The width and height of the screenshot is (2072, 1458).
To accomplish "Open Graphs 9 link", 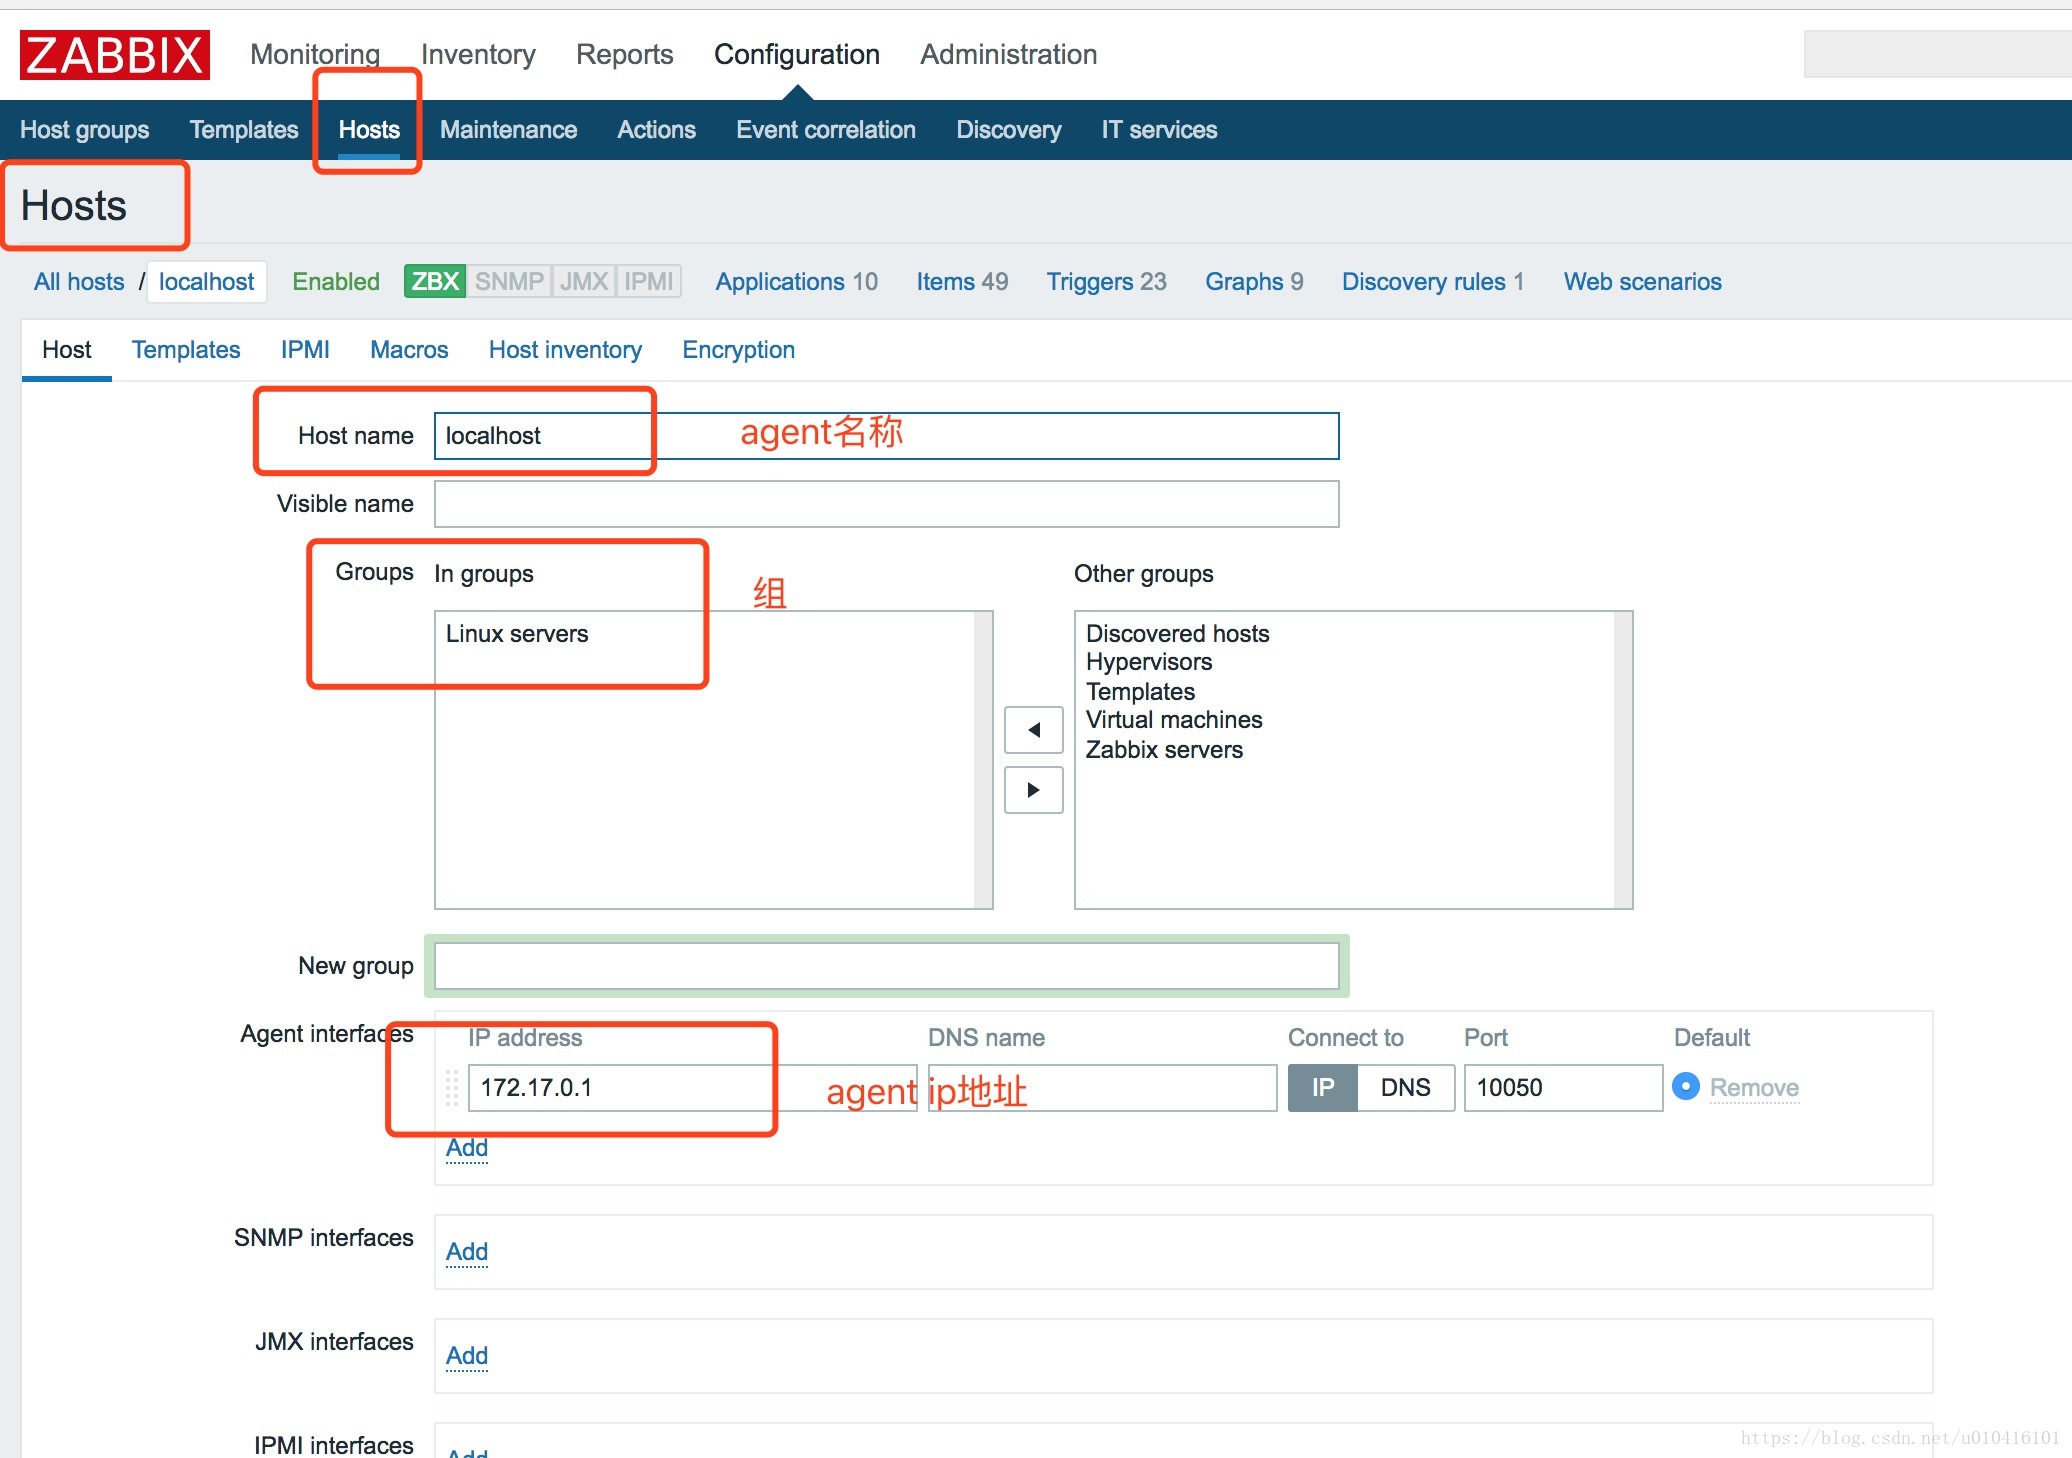I will point(1254,282).
